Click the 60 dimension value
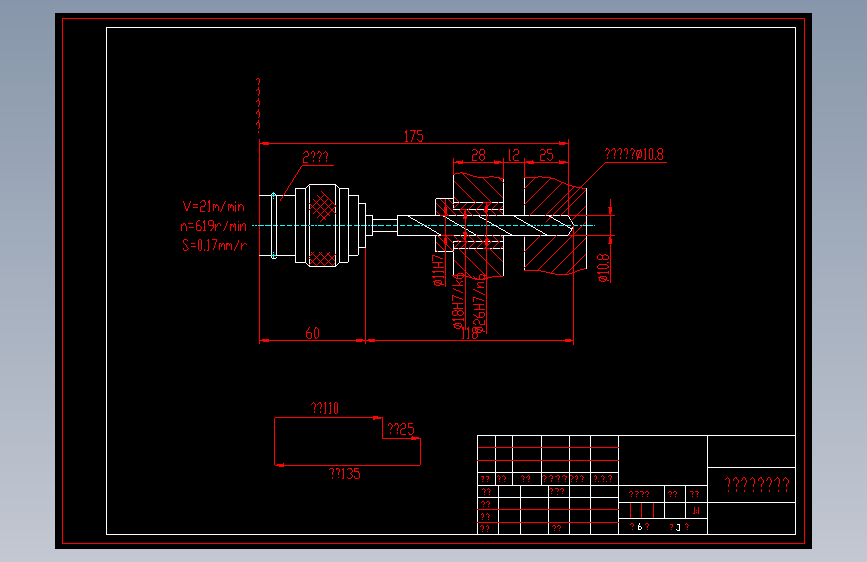 coord(312,333)
